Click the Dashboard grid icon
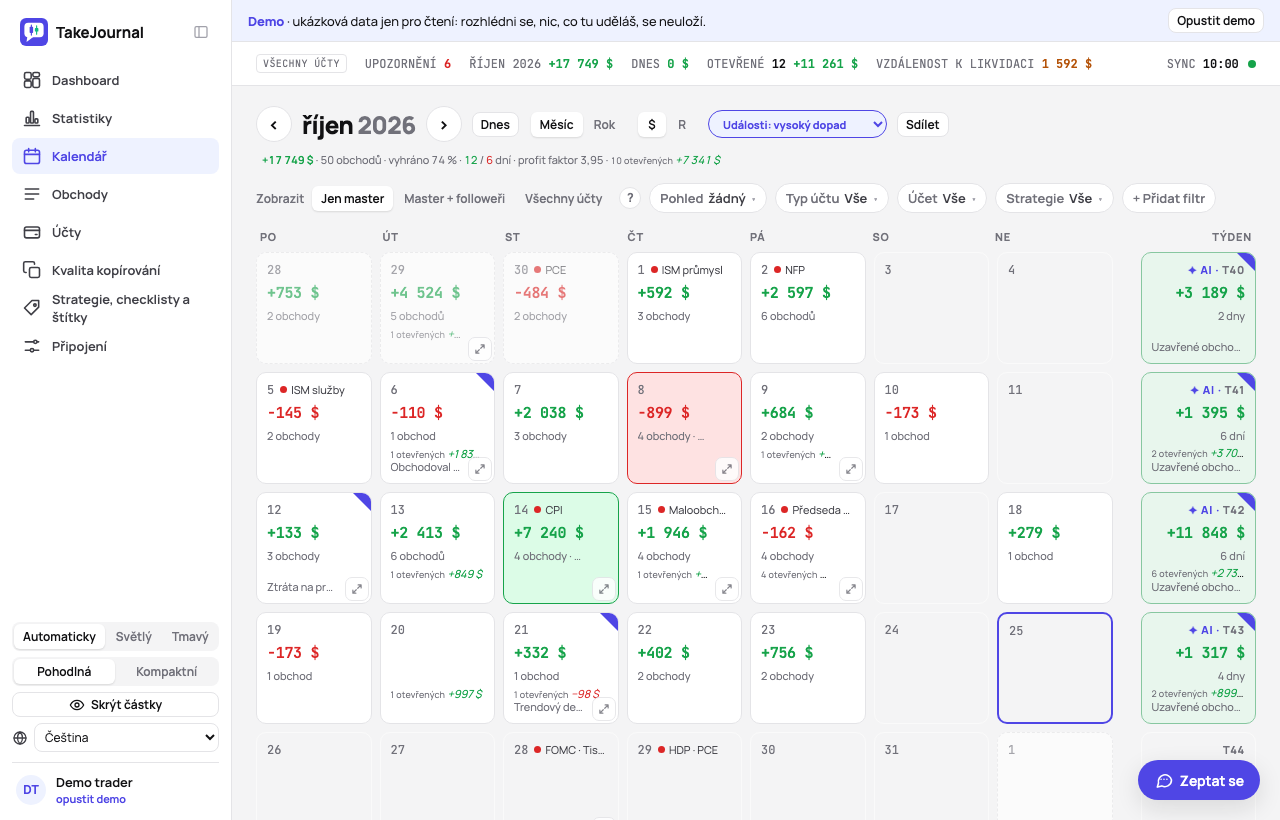1280x820 pixels. coord(32,80)
